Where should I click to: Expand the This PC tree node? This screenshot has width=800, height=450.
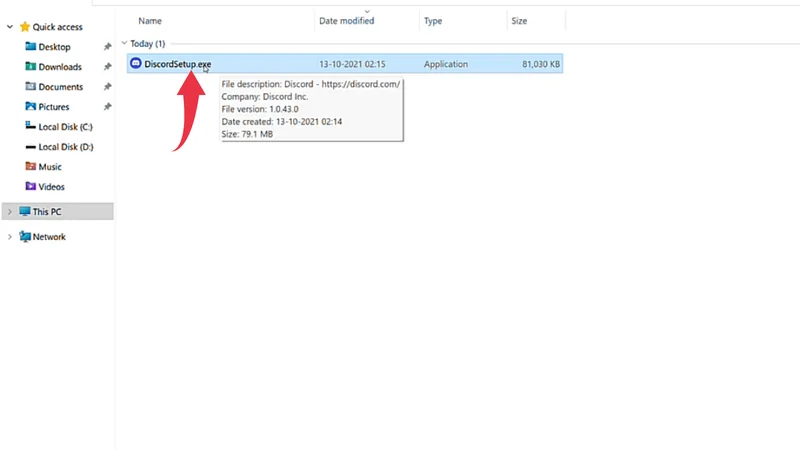click(9, 212)
